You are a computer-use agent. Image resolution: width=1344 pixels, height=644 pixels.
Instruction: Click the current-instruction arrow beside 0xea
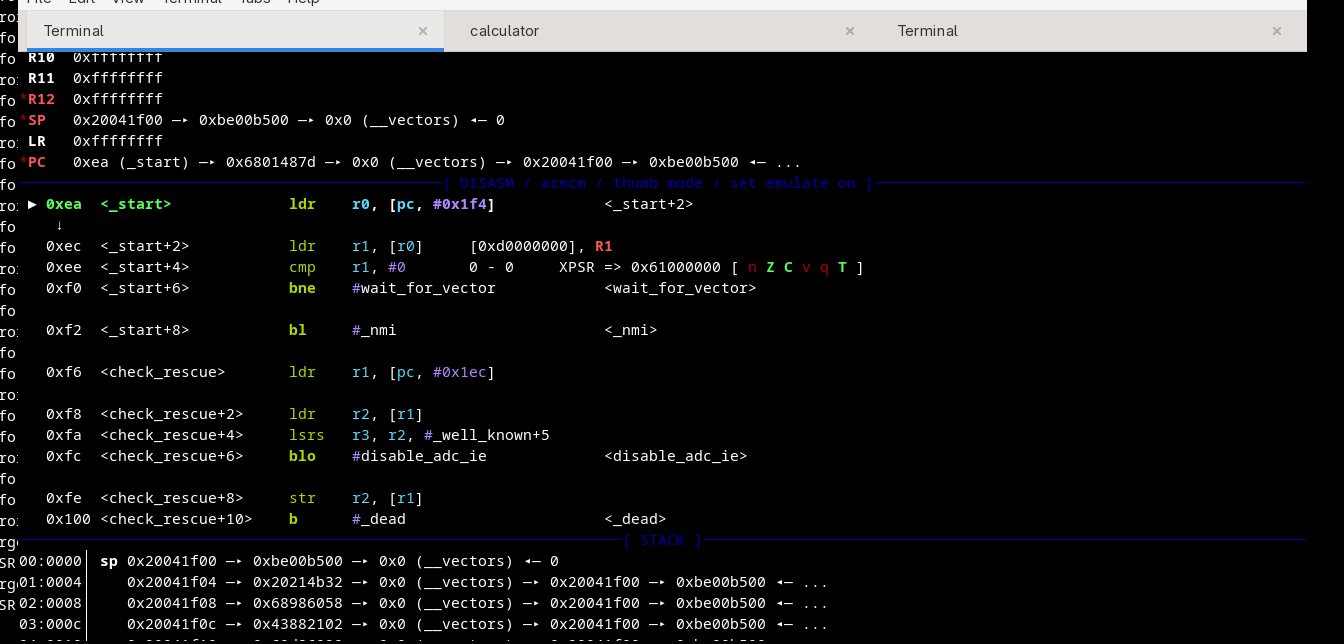click(32, 204)
